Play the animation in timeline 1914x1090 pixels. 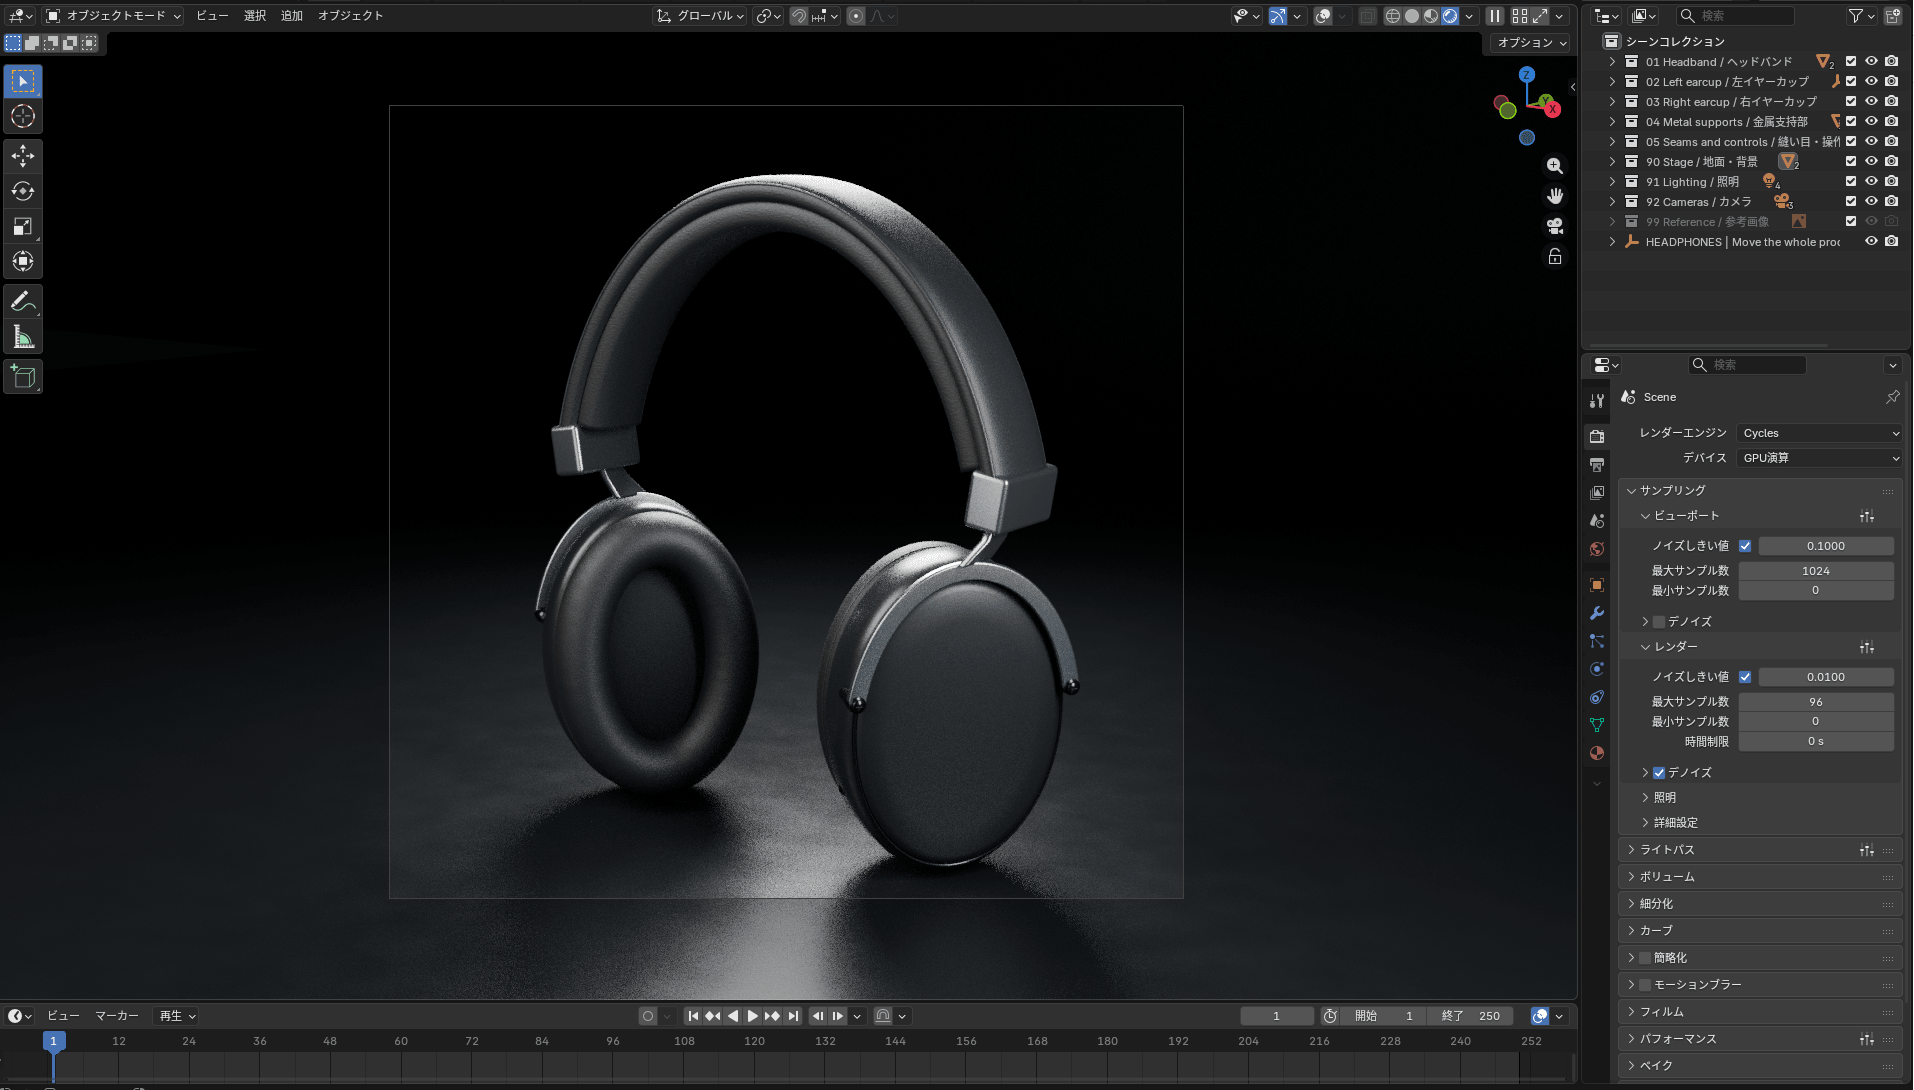click(x=752, y=1016)
